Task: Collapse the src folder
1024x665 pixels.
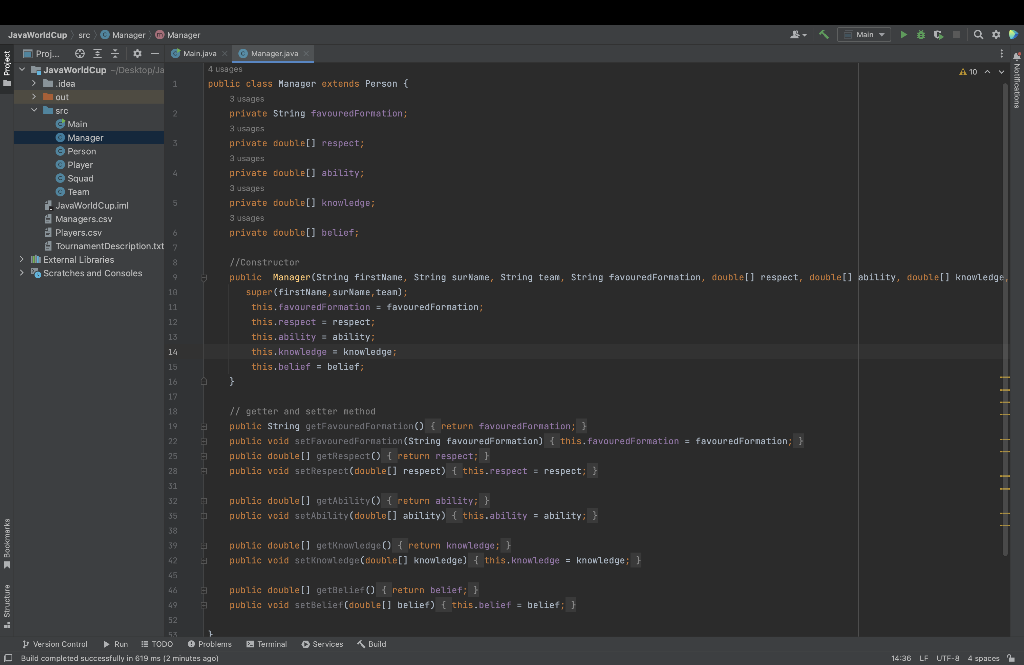Action: pyautogui.click(x=34, y=110)
